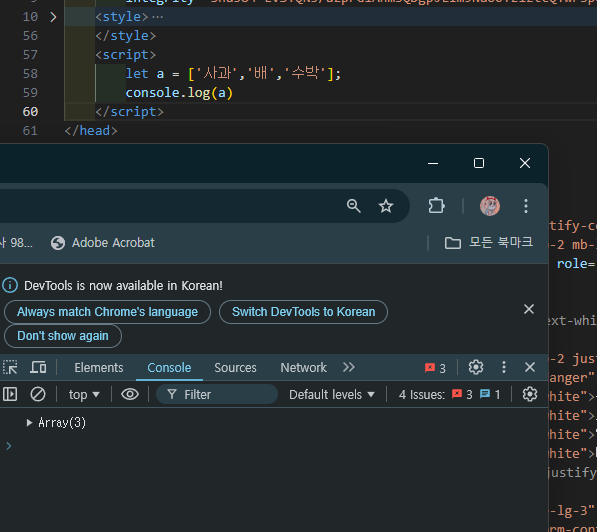Viewport: 597px width, 532px height.
Task: Click Switch DevTools to Korean button
Action: (x=303, y=312)
